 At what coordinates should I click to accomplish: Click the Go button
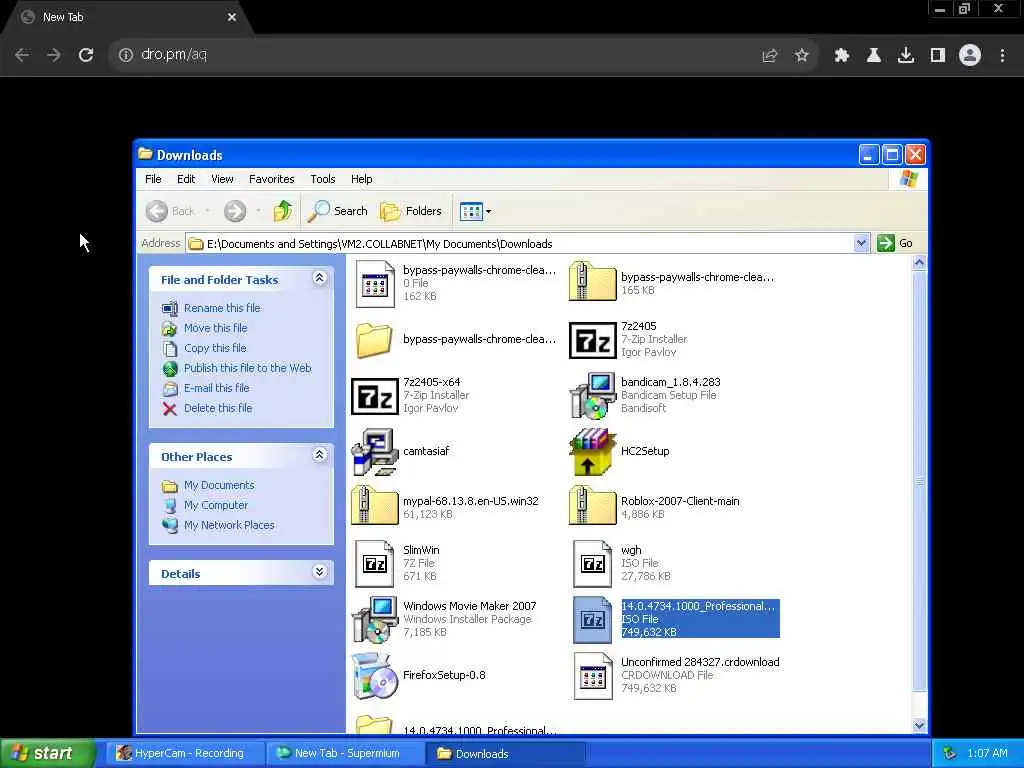tap(895, 243)
